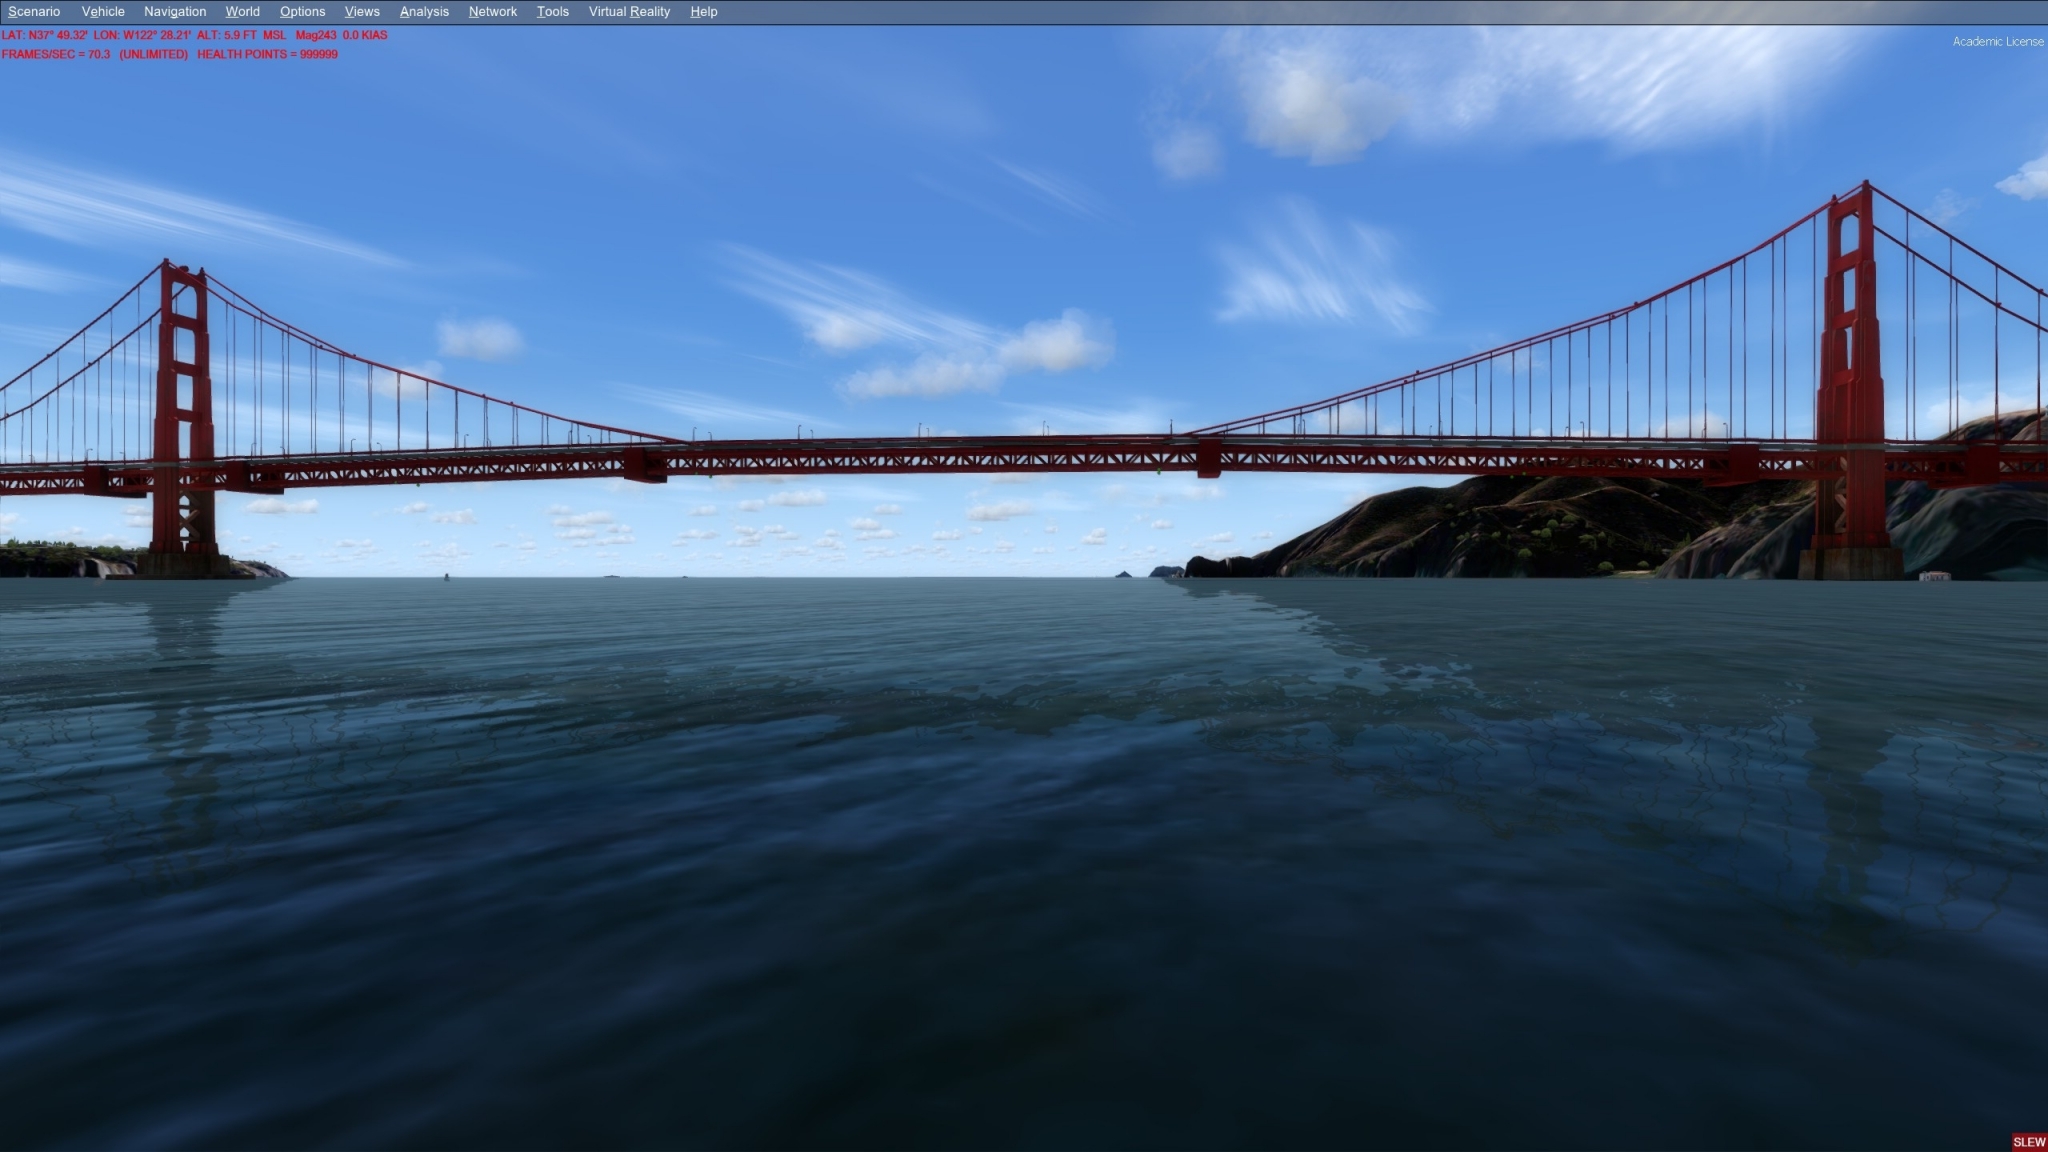Open the Network menu
The width and height of the screenshot is (2048, 1152).
493,12
